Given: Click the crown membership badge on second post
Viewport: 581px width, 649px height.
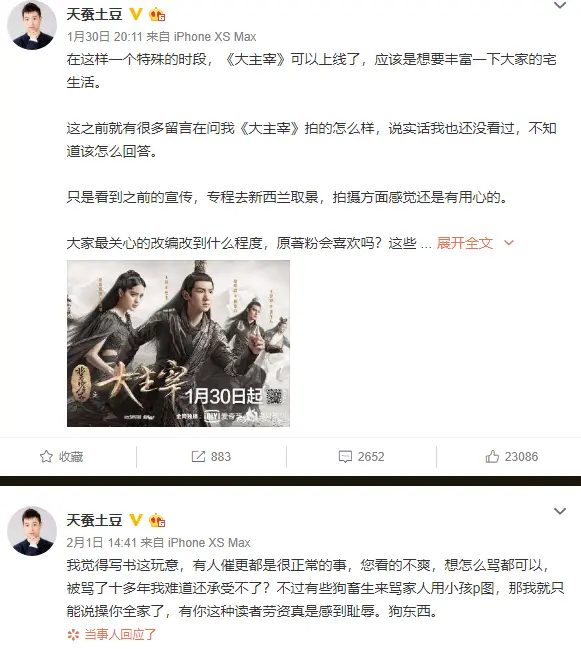Looking at the screenshot, I should (157, 520).
